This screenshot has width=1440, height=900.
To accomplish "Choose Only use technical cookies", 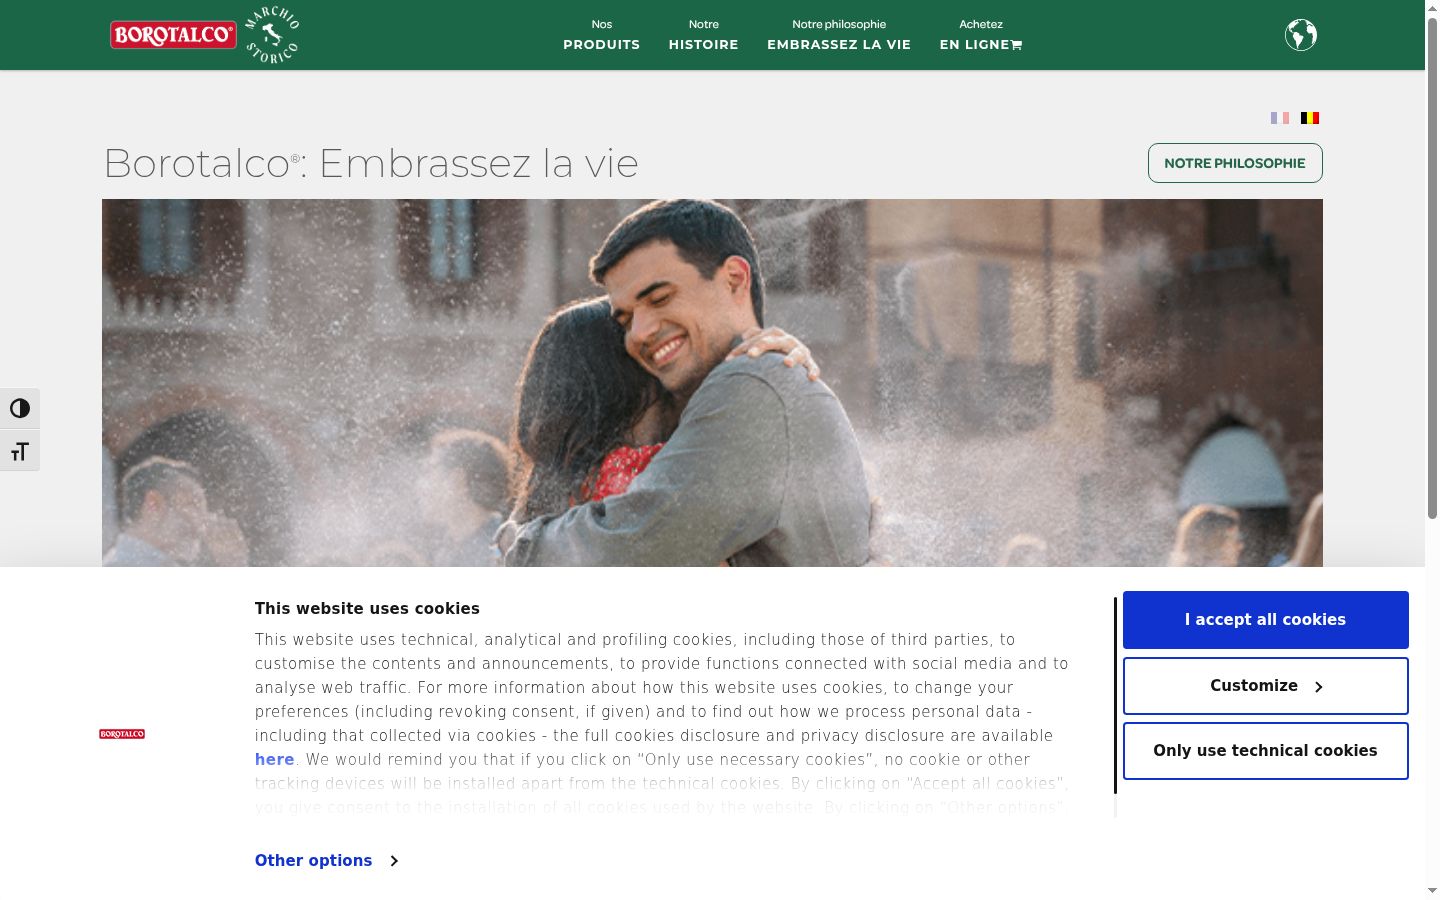I will tap(1266, 751).
